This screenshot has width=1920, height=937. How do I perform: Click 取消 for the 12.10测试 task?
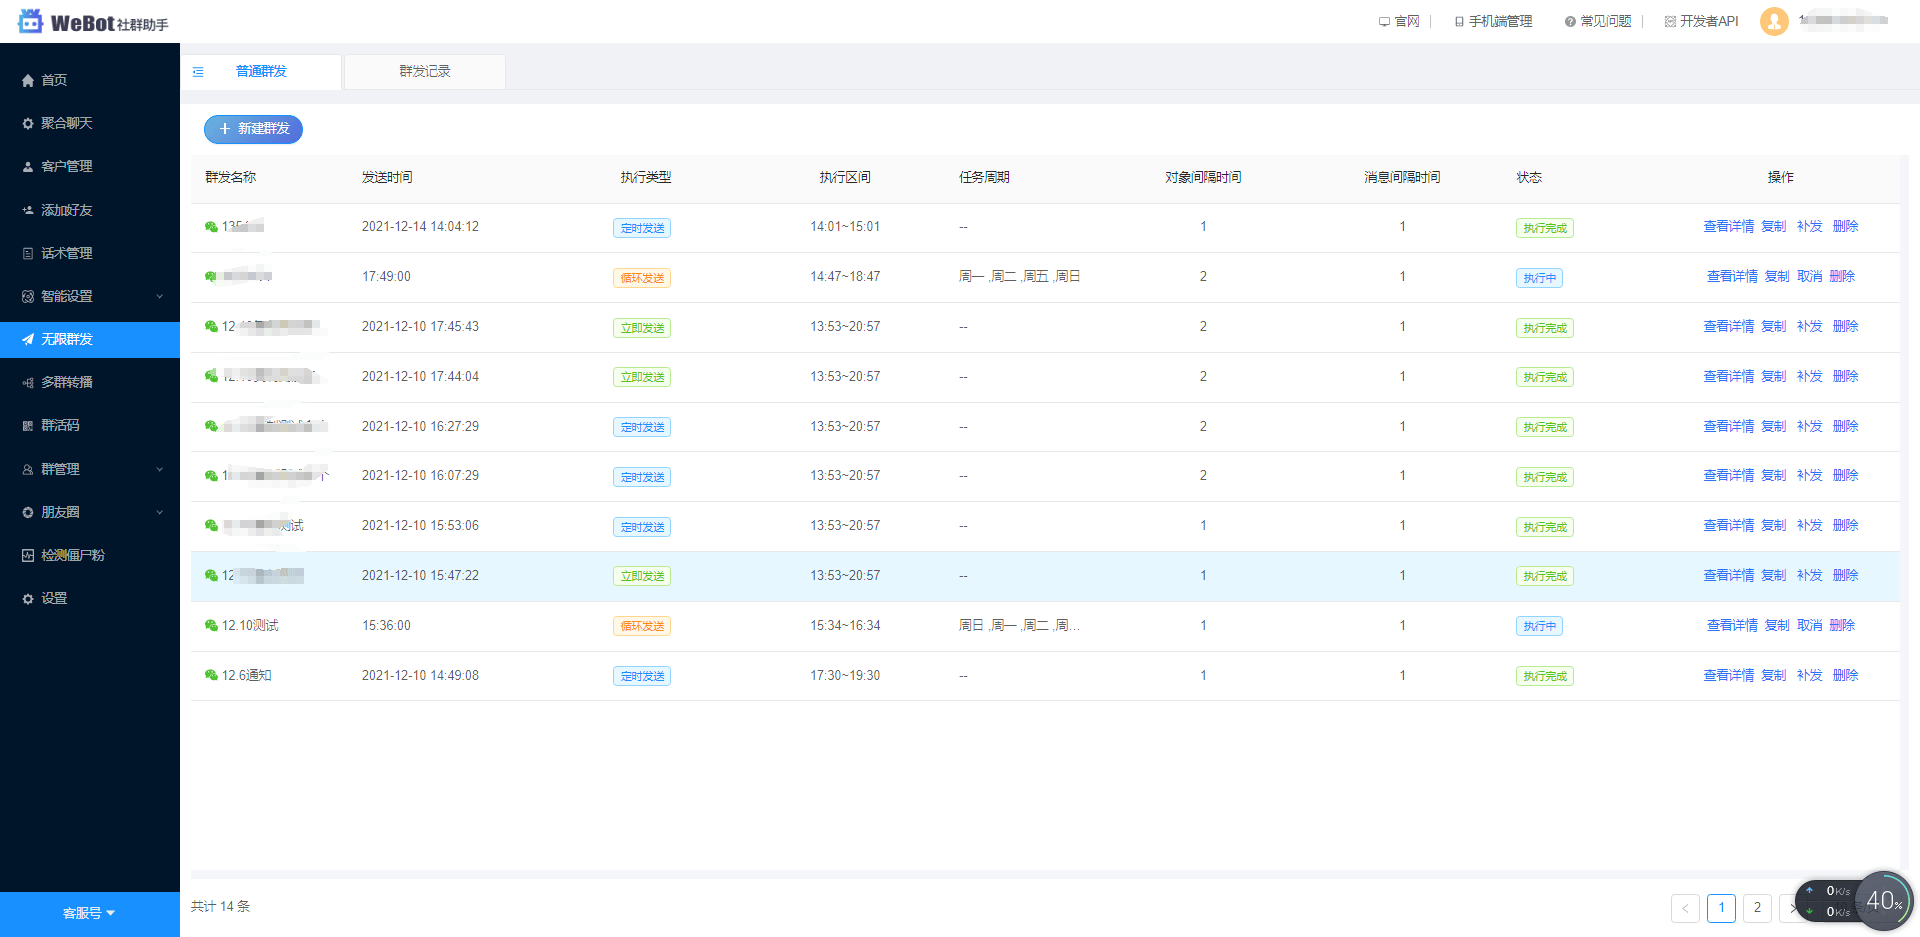point(1809,626)
